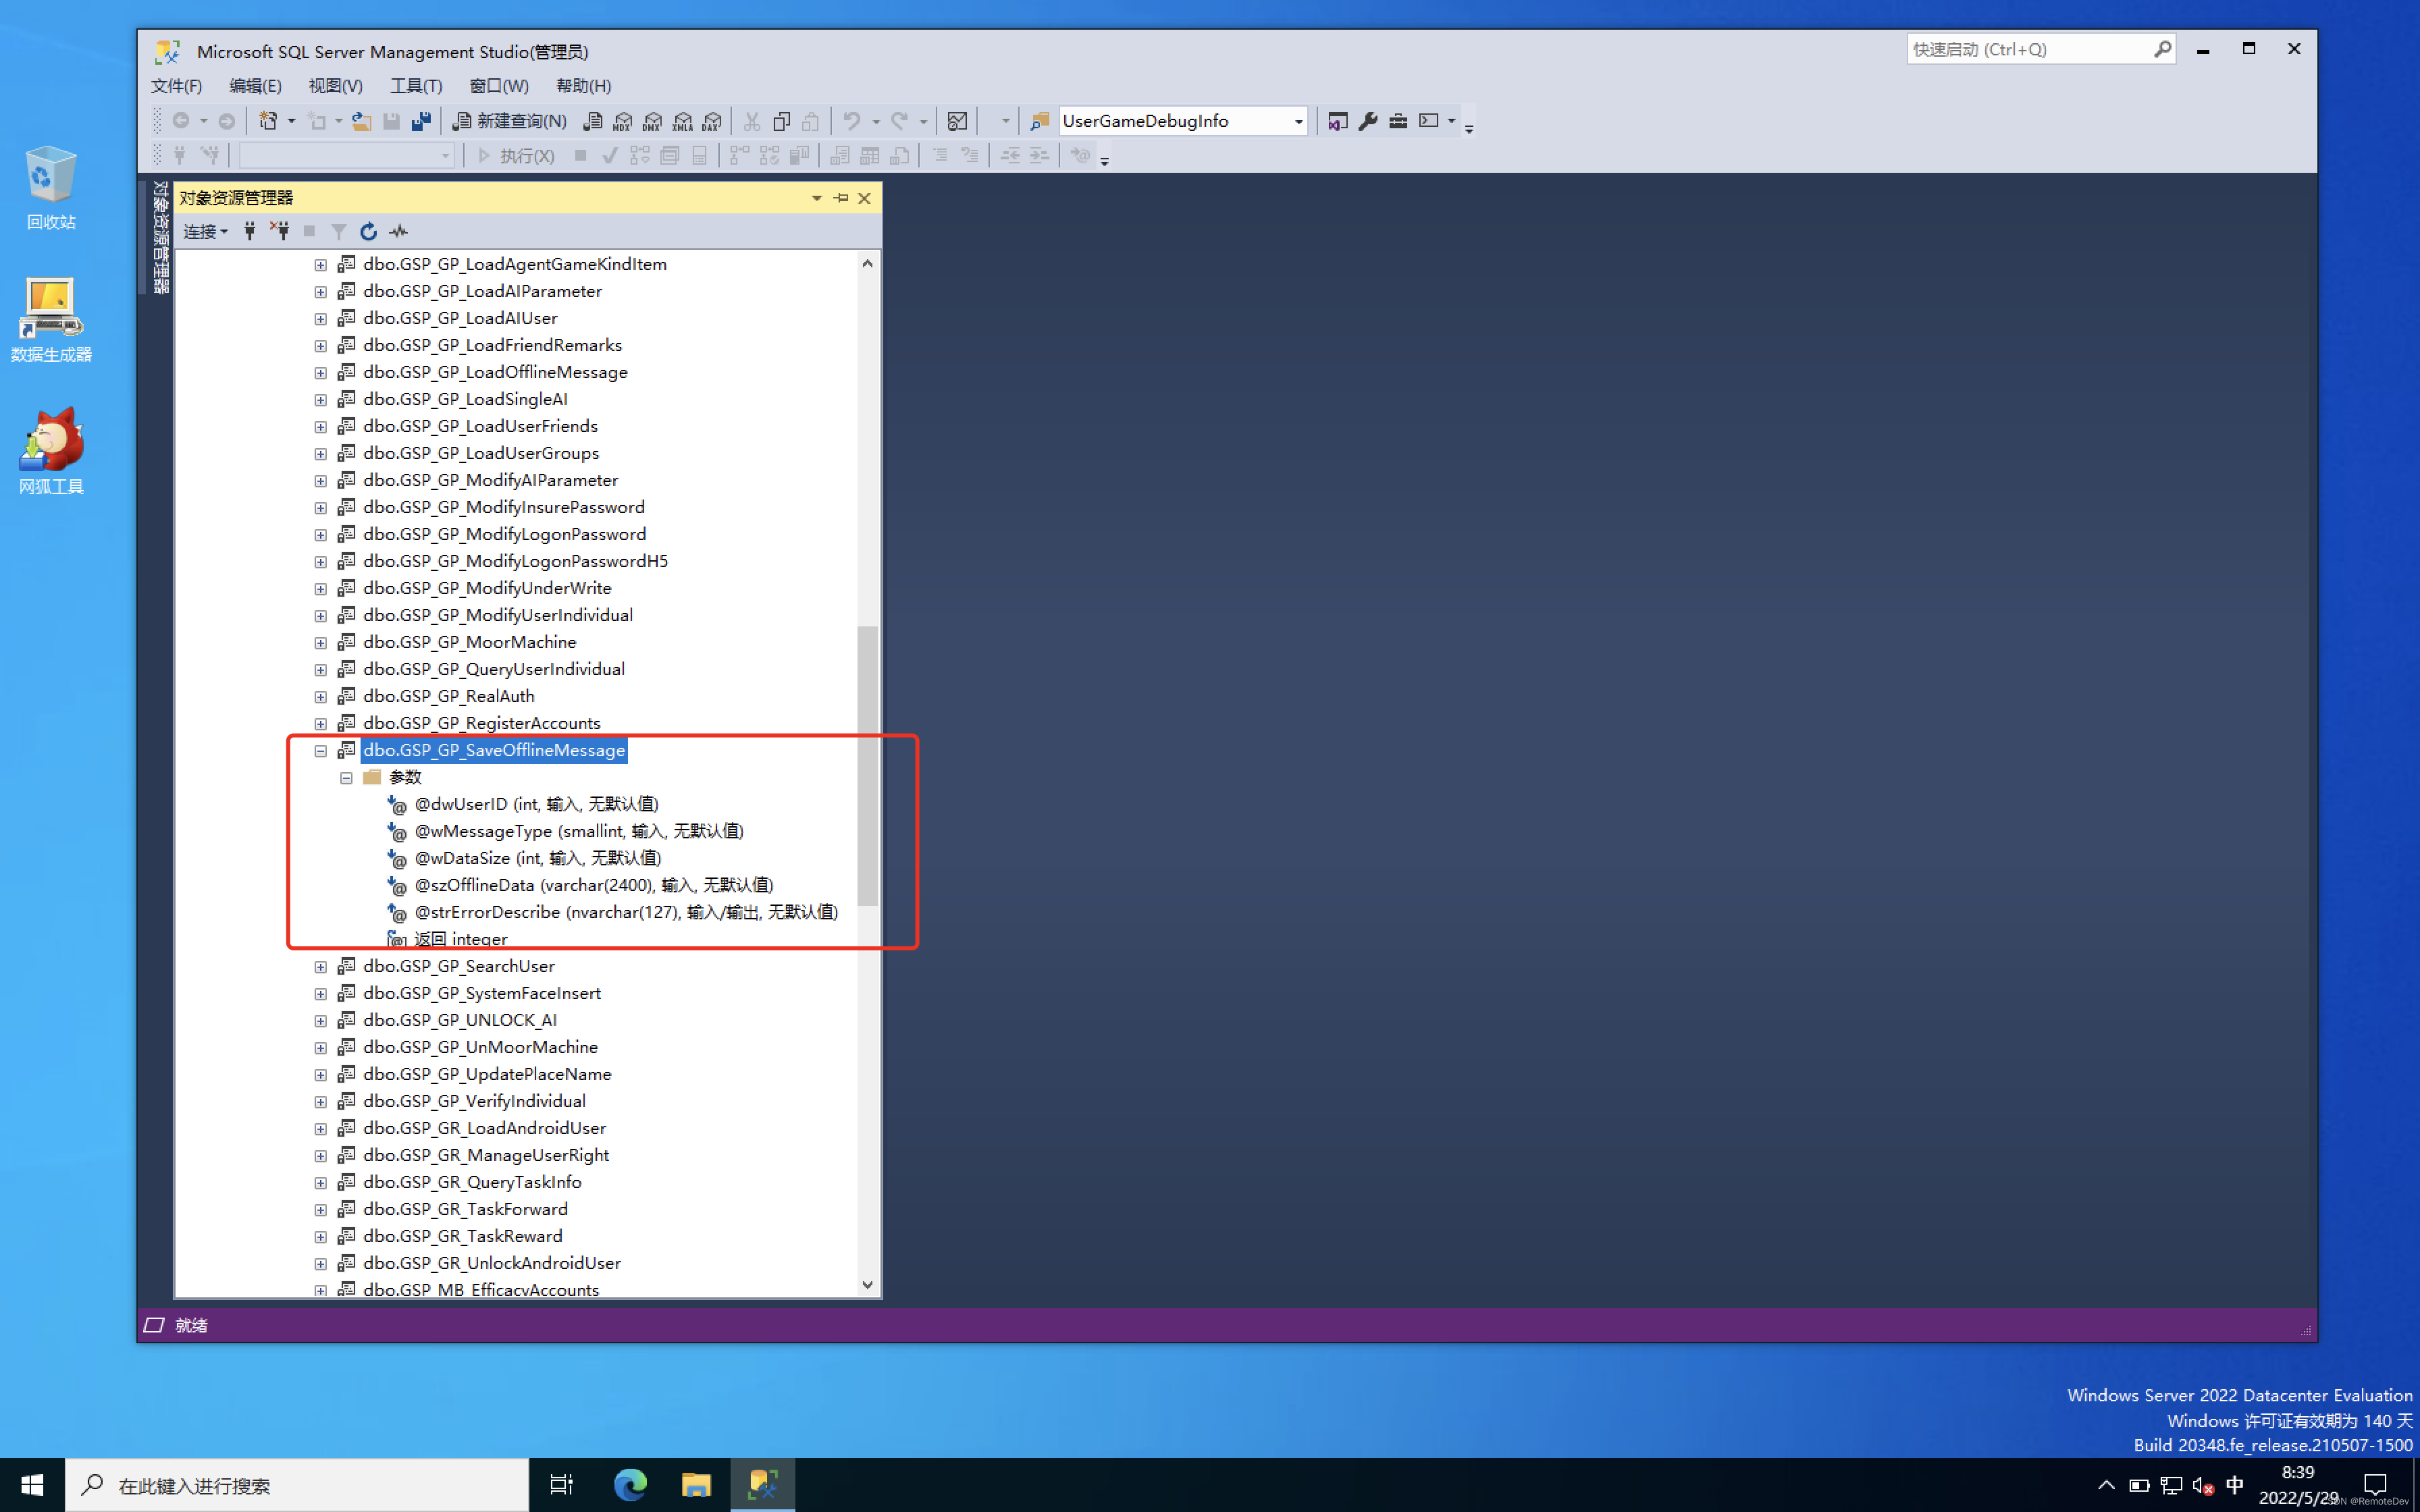Screen dimensions: 2420x1512
Task: Click the Activity Monitor toolbar icon
Action: click(x=957, y=121)
